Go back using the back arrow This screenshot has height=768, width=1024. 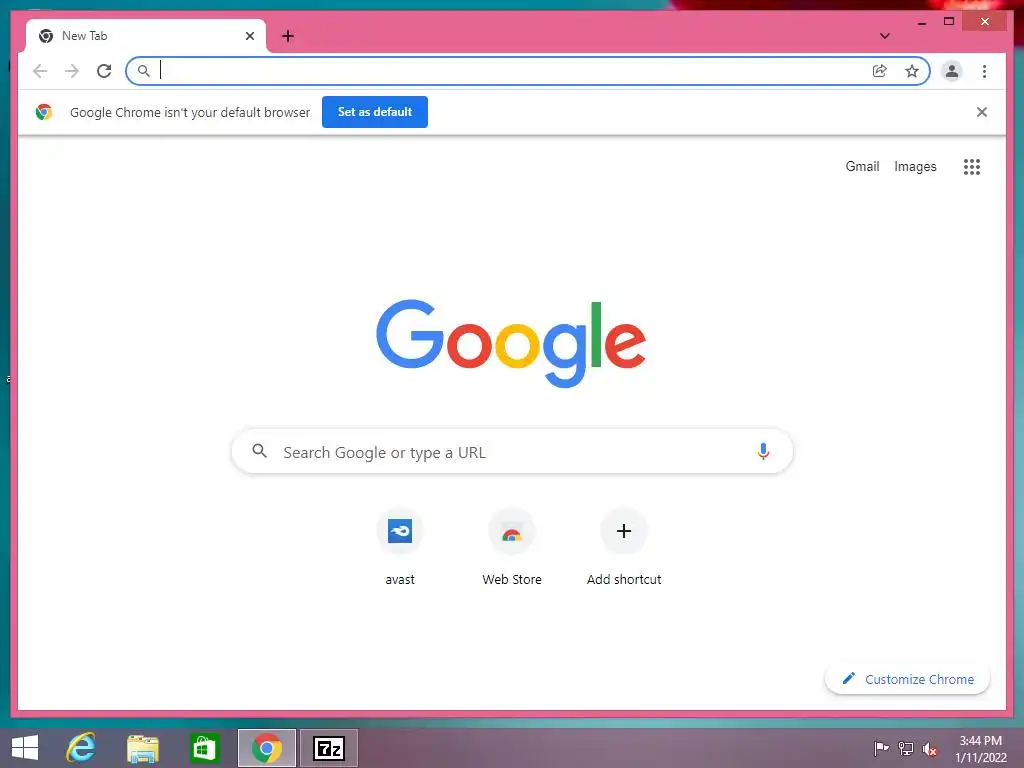(40, 71)
